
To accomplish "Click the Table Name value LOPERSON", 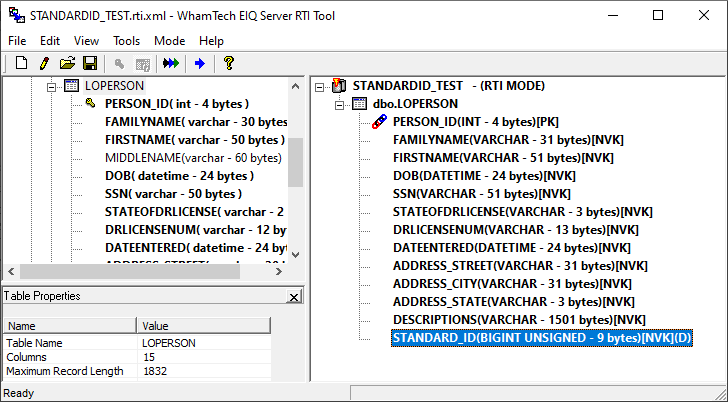I will [x=169, y=343].
